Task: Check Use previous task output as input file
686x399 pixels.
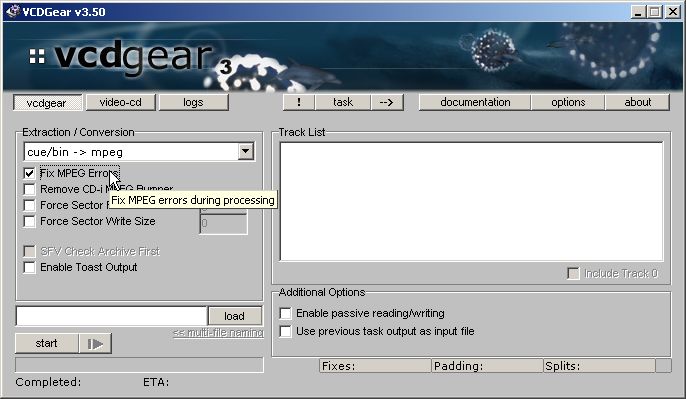Action: [x=285, y=331]
